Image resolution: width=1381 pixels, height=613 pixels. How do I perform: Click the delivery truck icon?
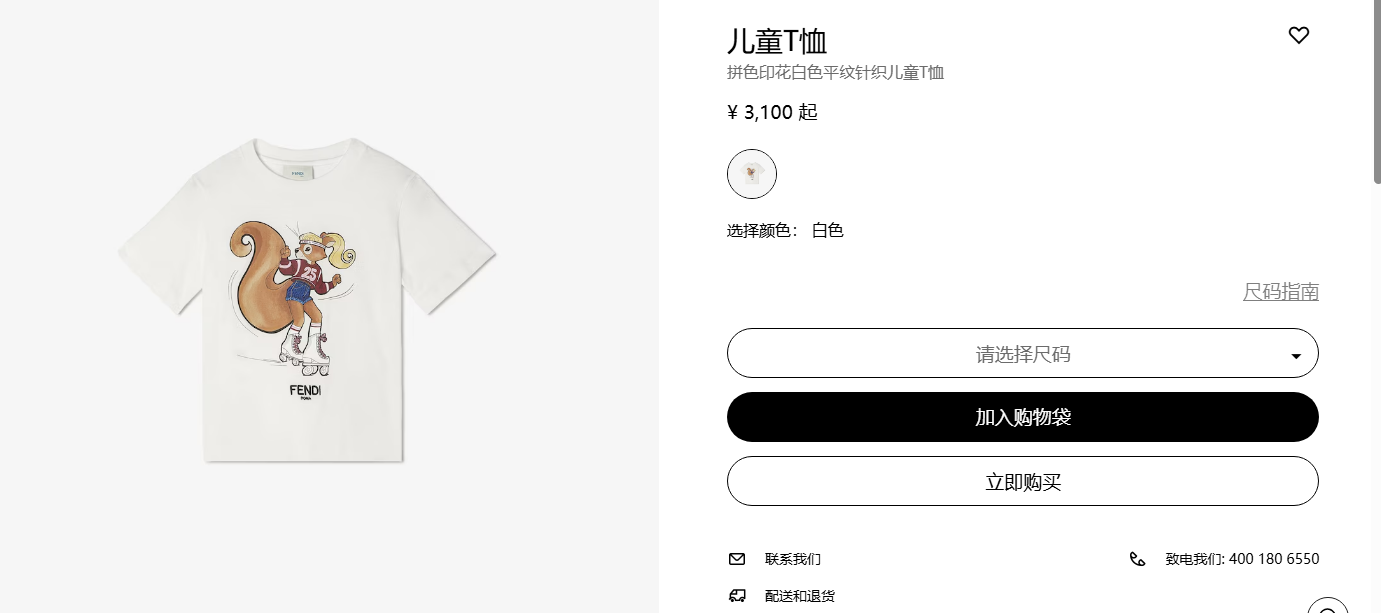737,596
